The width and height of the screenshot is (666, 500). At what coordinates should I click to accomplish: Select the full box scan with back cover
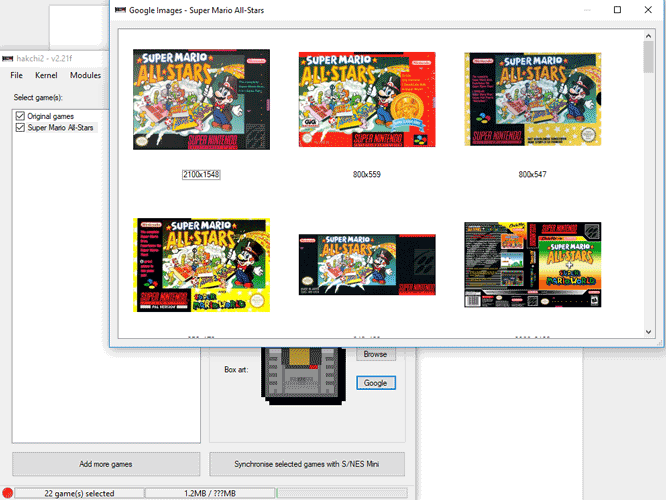[x=533, y=264]
